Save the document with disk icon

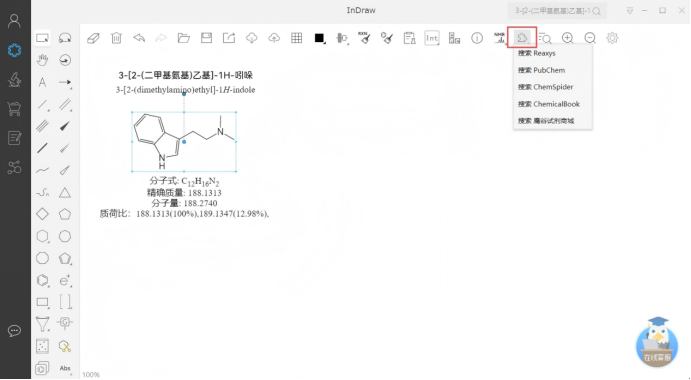point(206,38)
